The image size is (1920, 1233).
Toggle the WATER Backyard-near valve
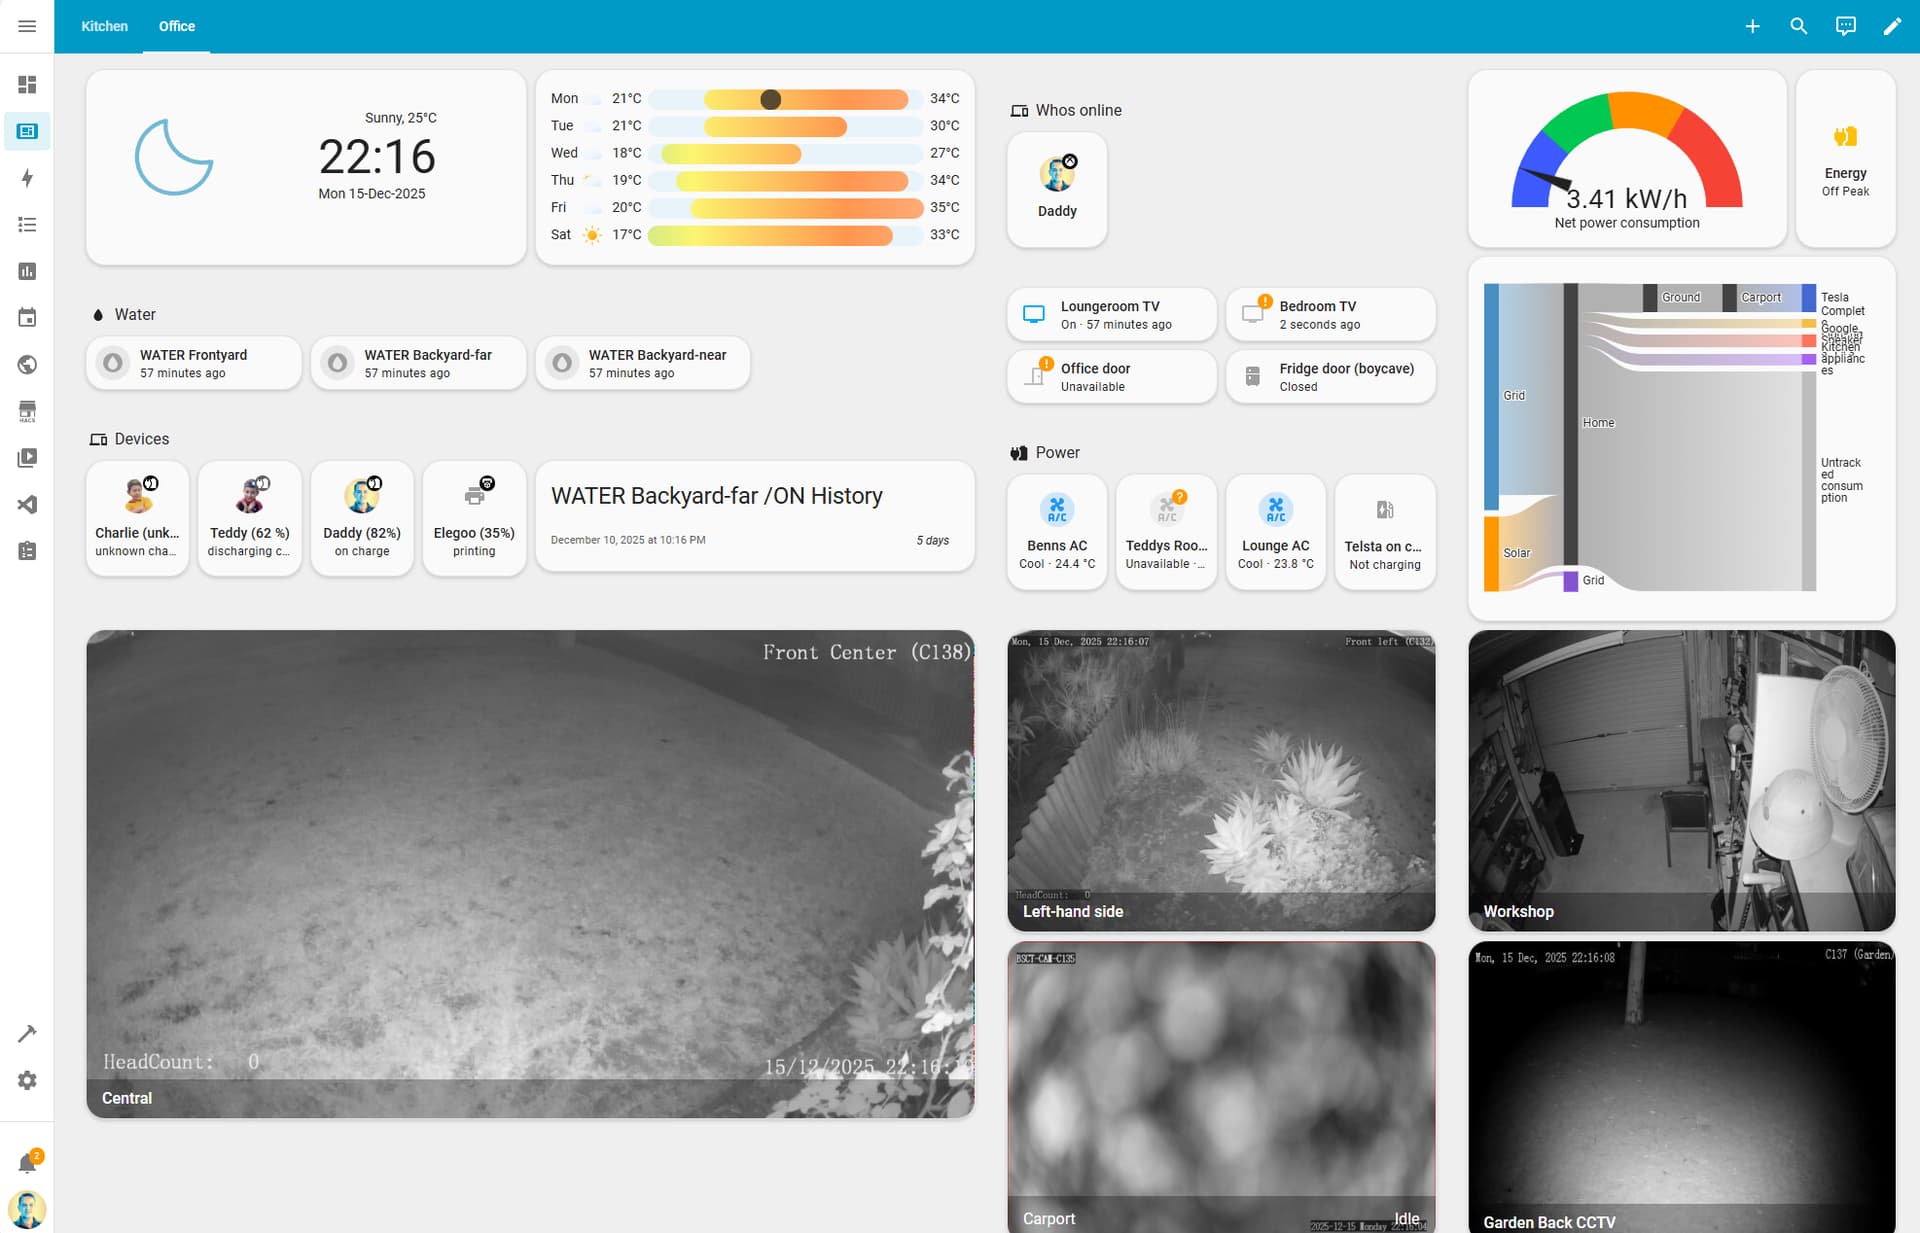[x=563, y=363]
